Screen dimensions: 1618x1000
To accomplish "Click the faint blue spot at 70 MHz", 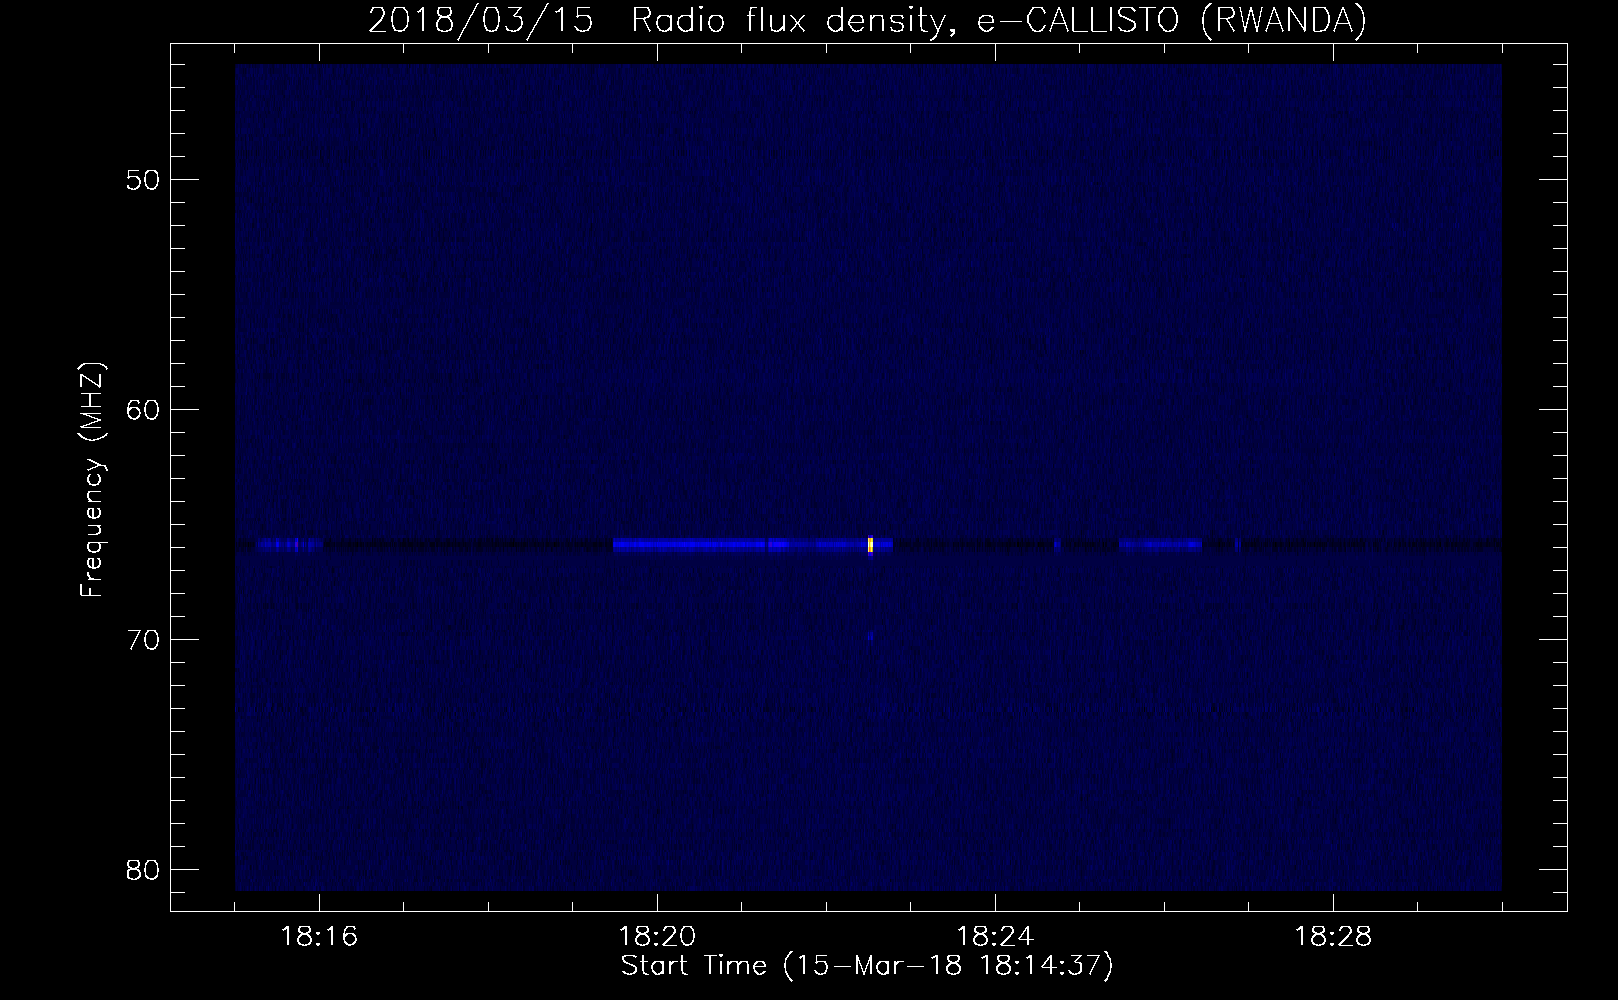I will pyautogui.click(x=871, y=636).
